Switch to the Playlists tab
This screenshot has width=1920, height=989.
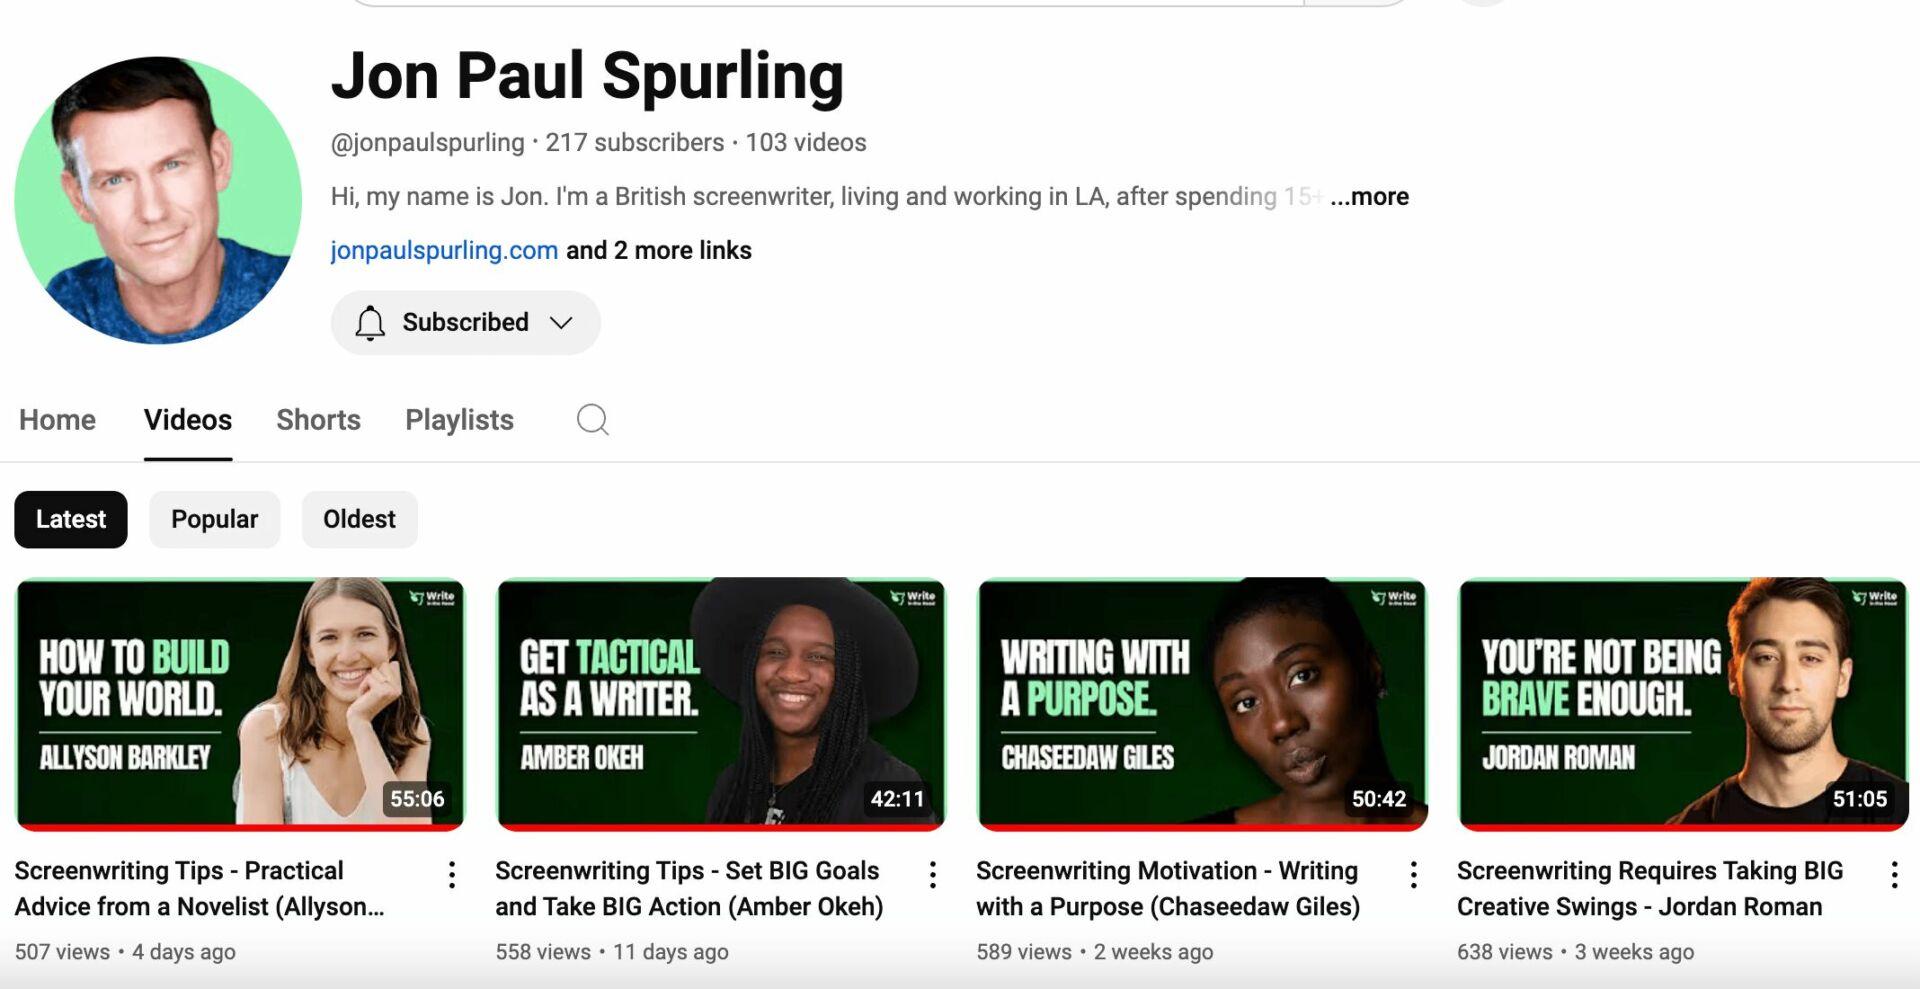459,420
